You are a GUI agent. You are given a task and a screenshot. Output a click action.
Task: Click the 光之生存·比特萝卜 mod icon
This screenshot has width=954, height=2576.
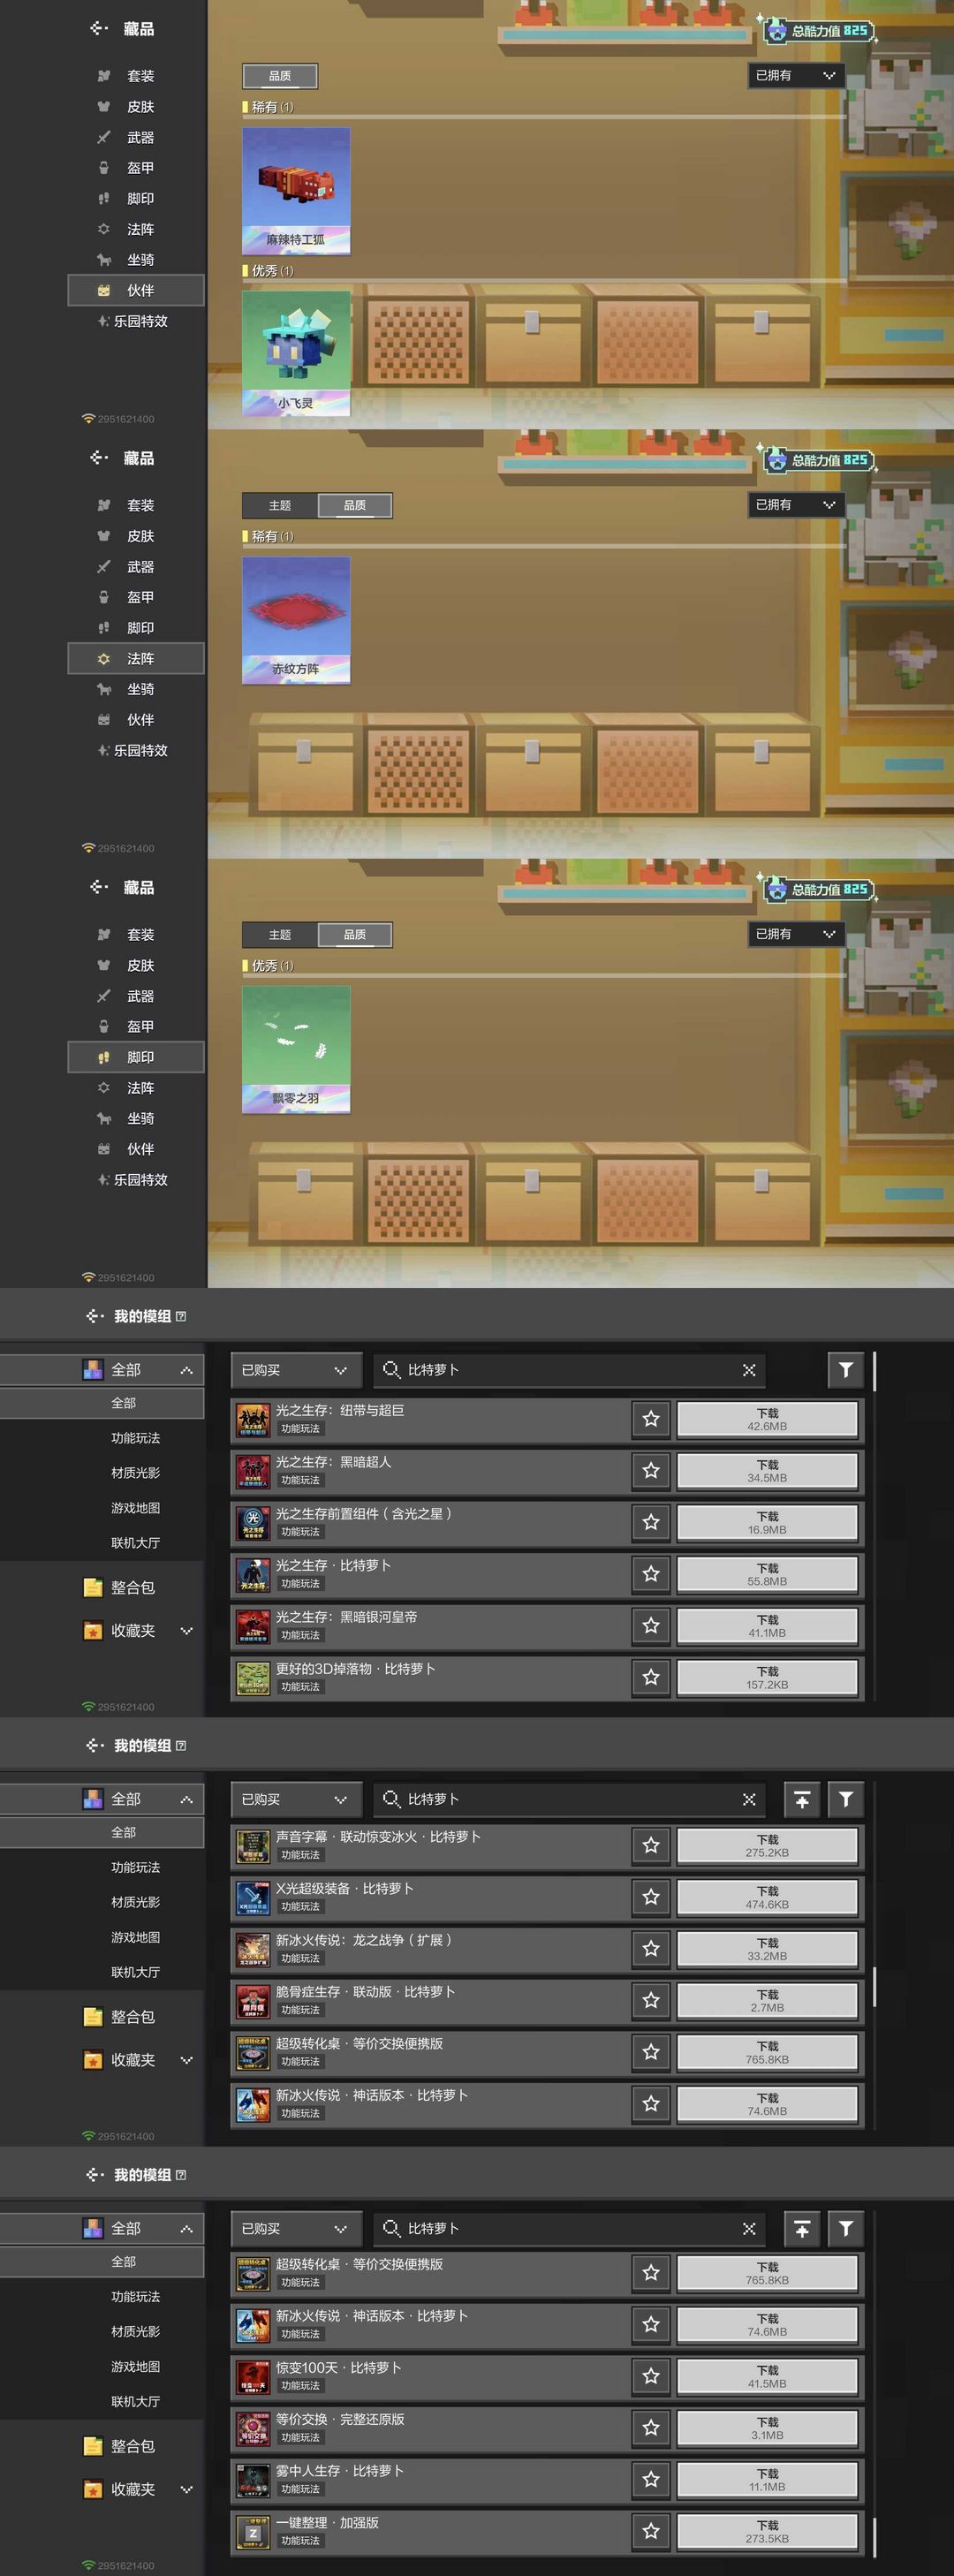[253, 1574]
